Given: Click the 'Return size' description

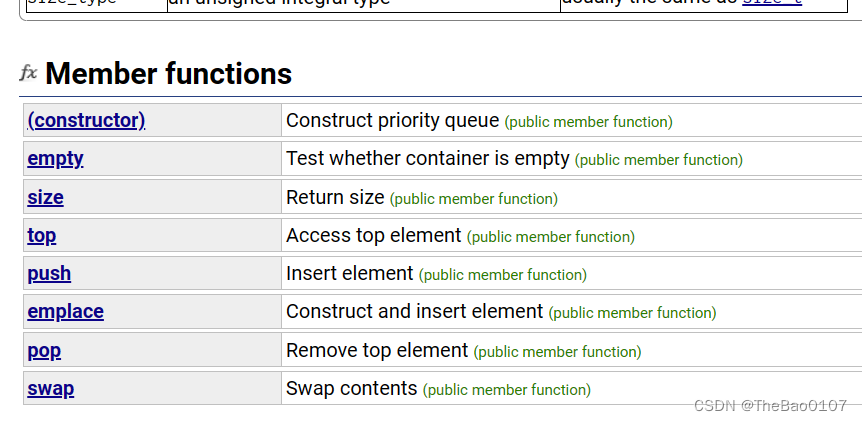Looking at the screenshot, I should coord(335,198).
